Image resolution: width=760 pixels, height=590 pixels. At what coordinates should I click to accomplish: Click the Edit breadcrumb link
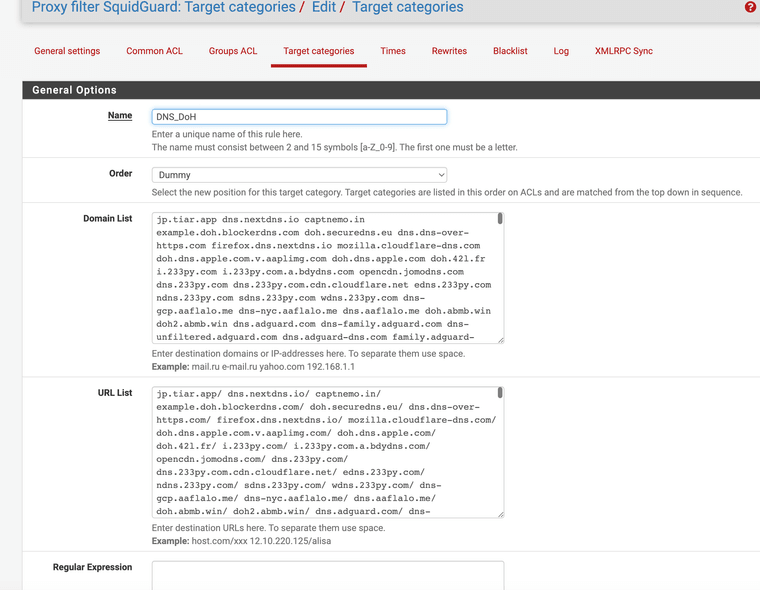[x=324, y=7]
